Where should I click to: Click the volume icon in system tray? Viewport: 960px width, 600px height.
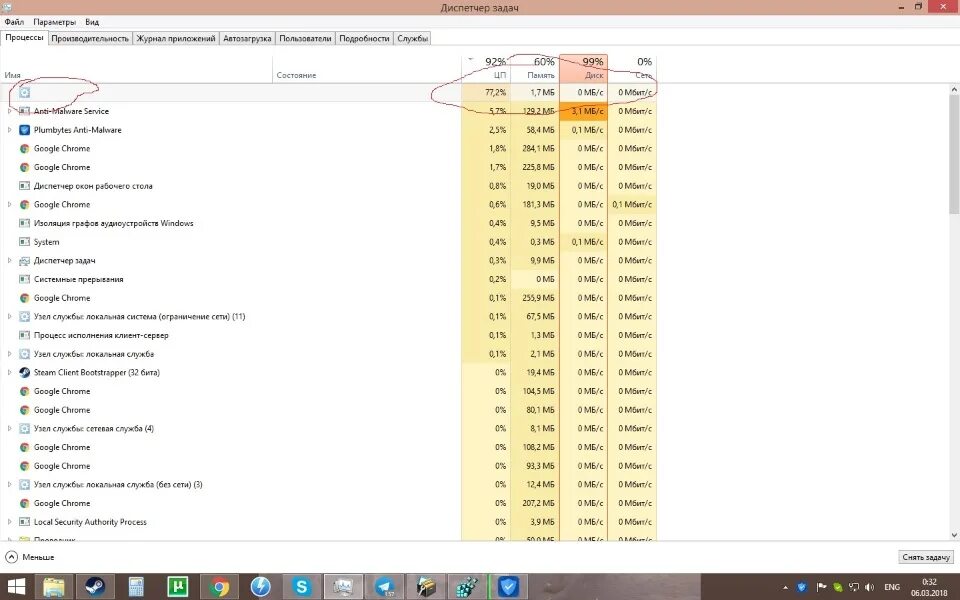(x=870, y=587)
